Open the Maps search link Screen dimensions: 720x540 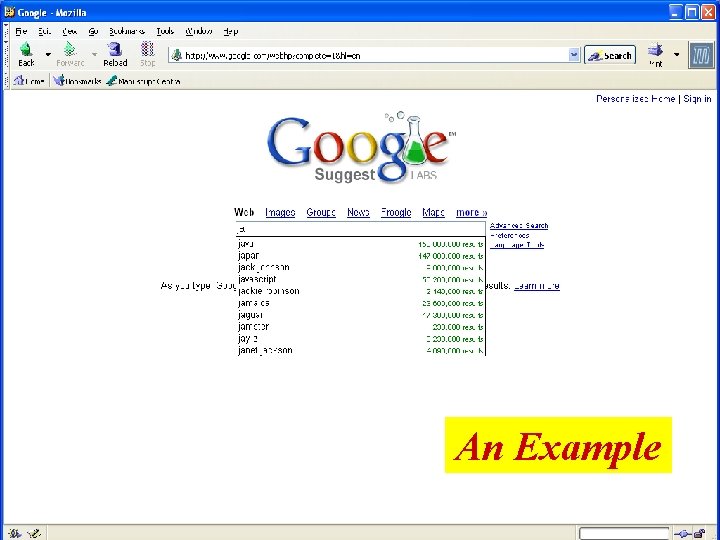pyautogui.click(x=433, y=212)
